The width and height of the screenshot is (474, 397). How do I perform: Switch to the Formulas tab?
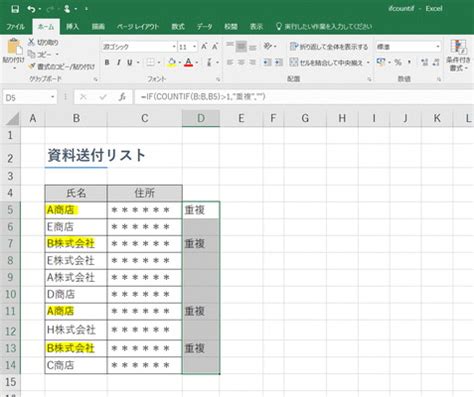point(178,27)
